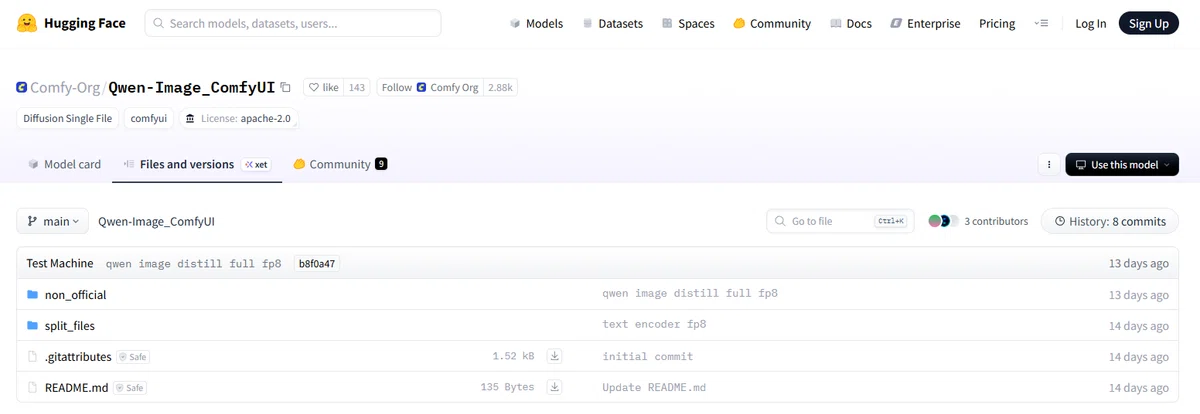Click the Qwen-Image_ComfyUI title link
Viewport: 1200px width, 414px height.
tap(191, 88)
